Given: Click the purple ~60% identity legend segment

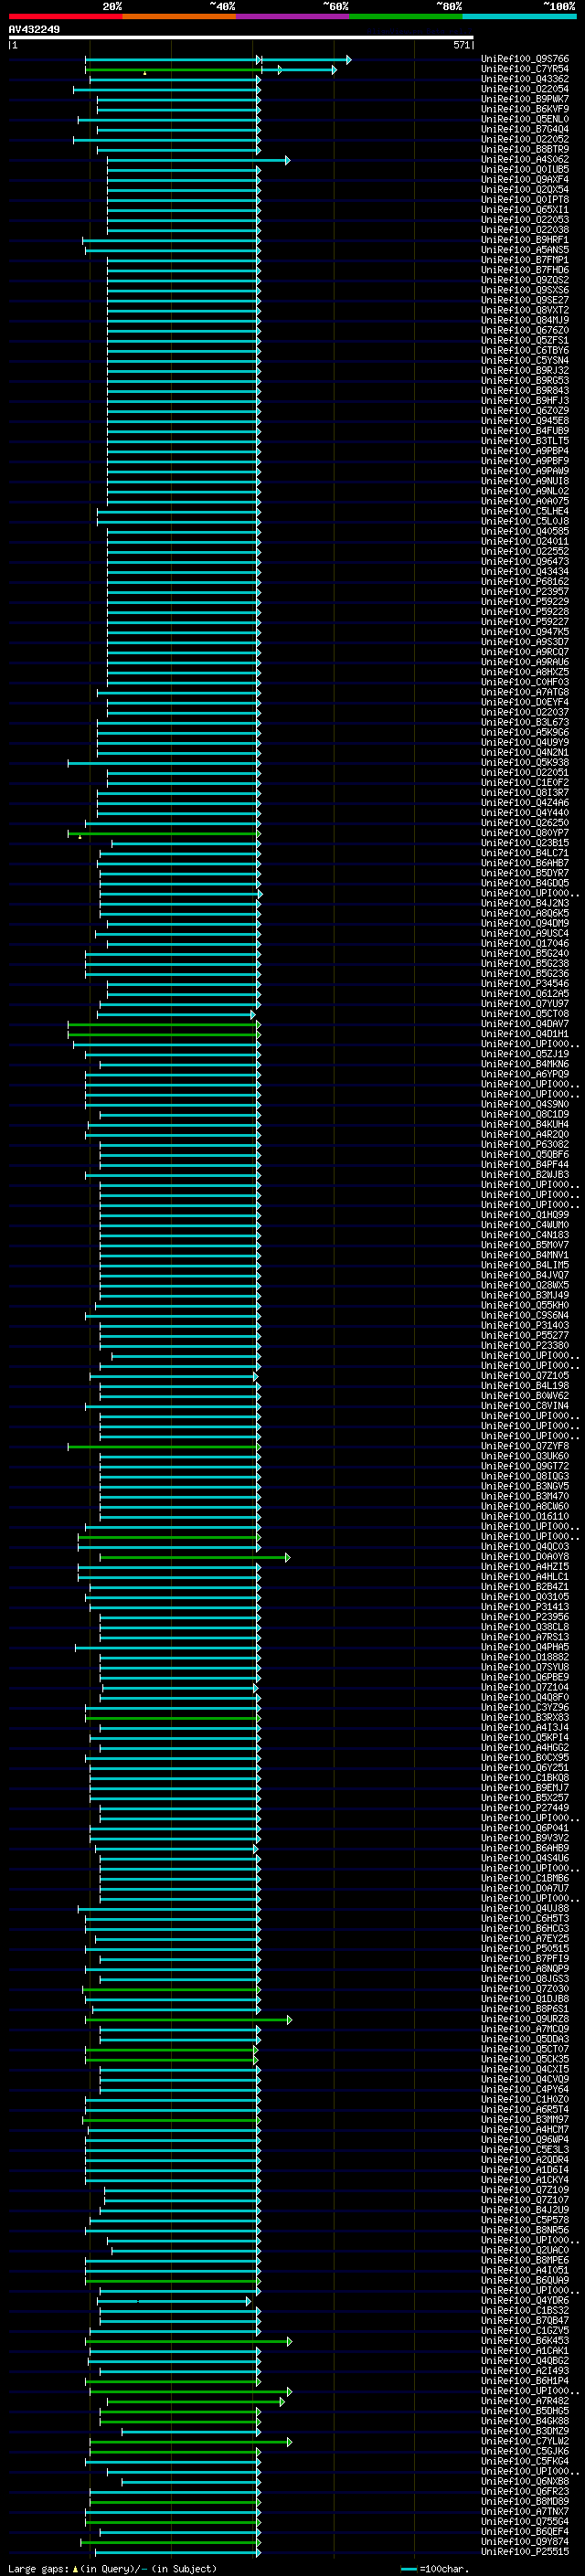Looking at the screenshot, I should [x=292, y=16].
